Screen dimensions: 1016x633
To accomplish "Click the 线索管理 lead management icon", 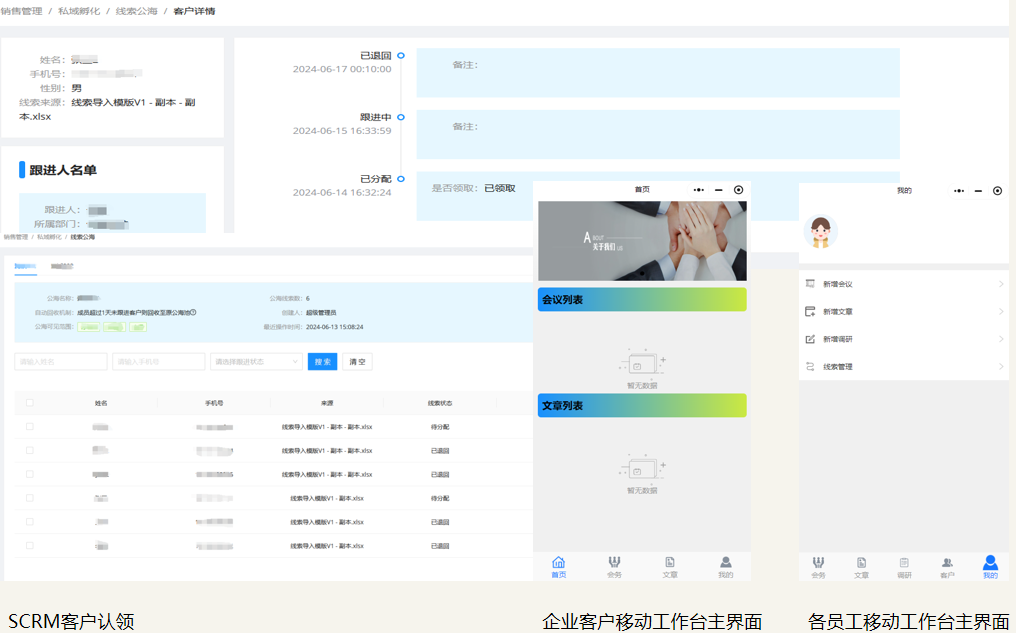I will 810,367.
